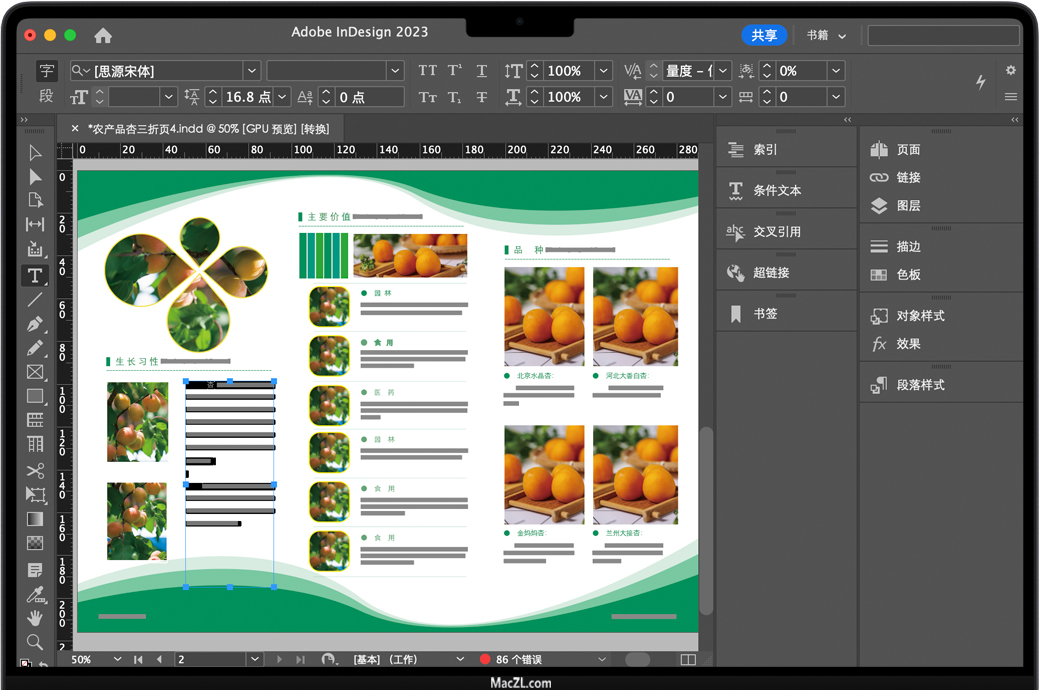The width and height of the screenshot is (1040, 690).
Task: Open the 思源宋体 font family dropdown
Action: pos(251,71)
